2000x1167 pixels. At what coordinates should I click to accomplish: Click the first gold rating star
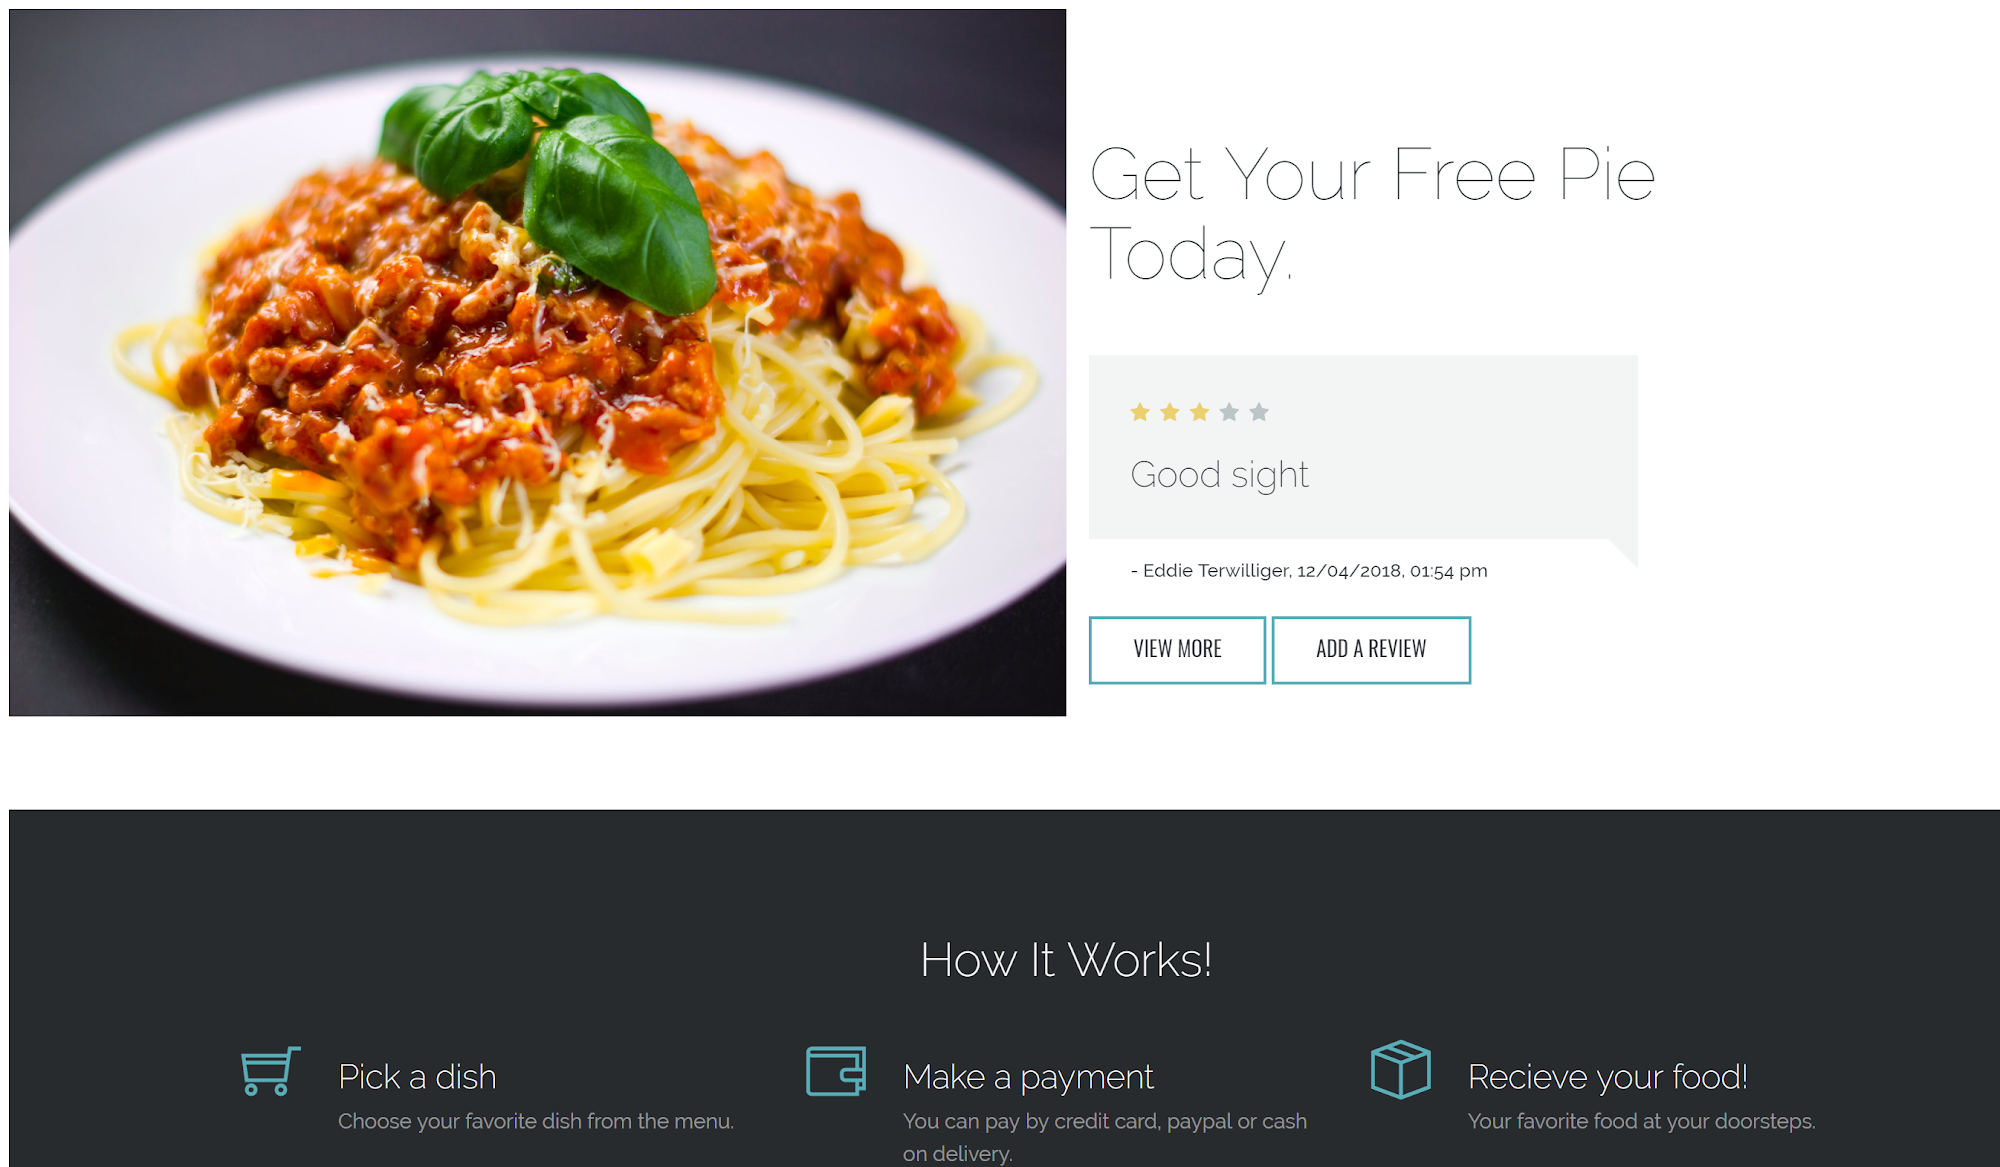(x=1139, y=412)
